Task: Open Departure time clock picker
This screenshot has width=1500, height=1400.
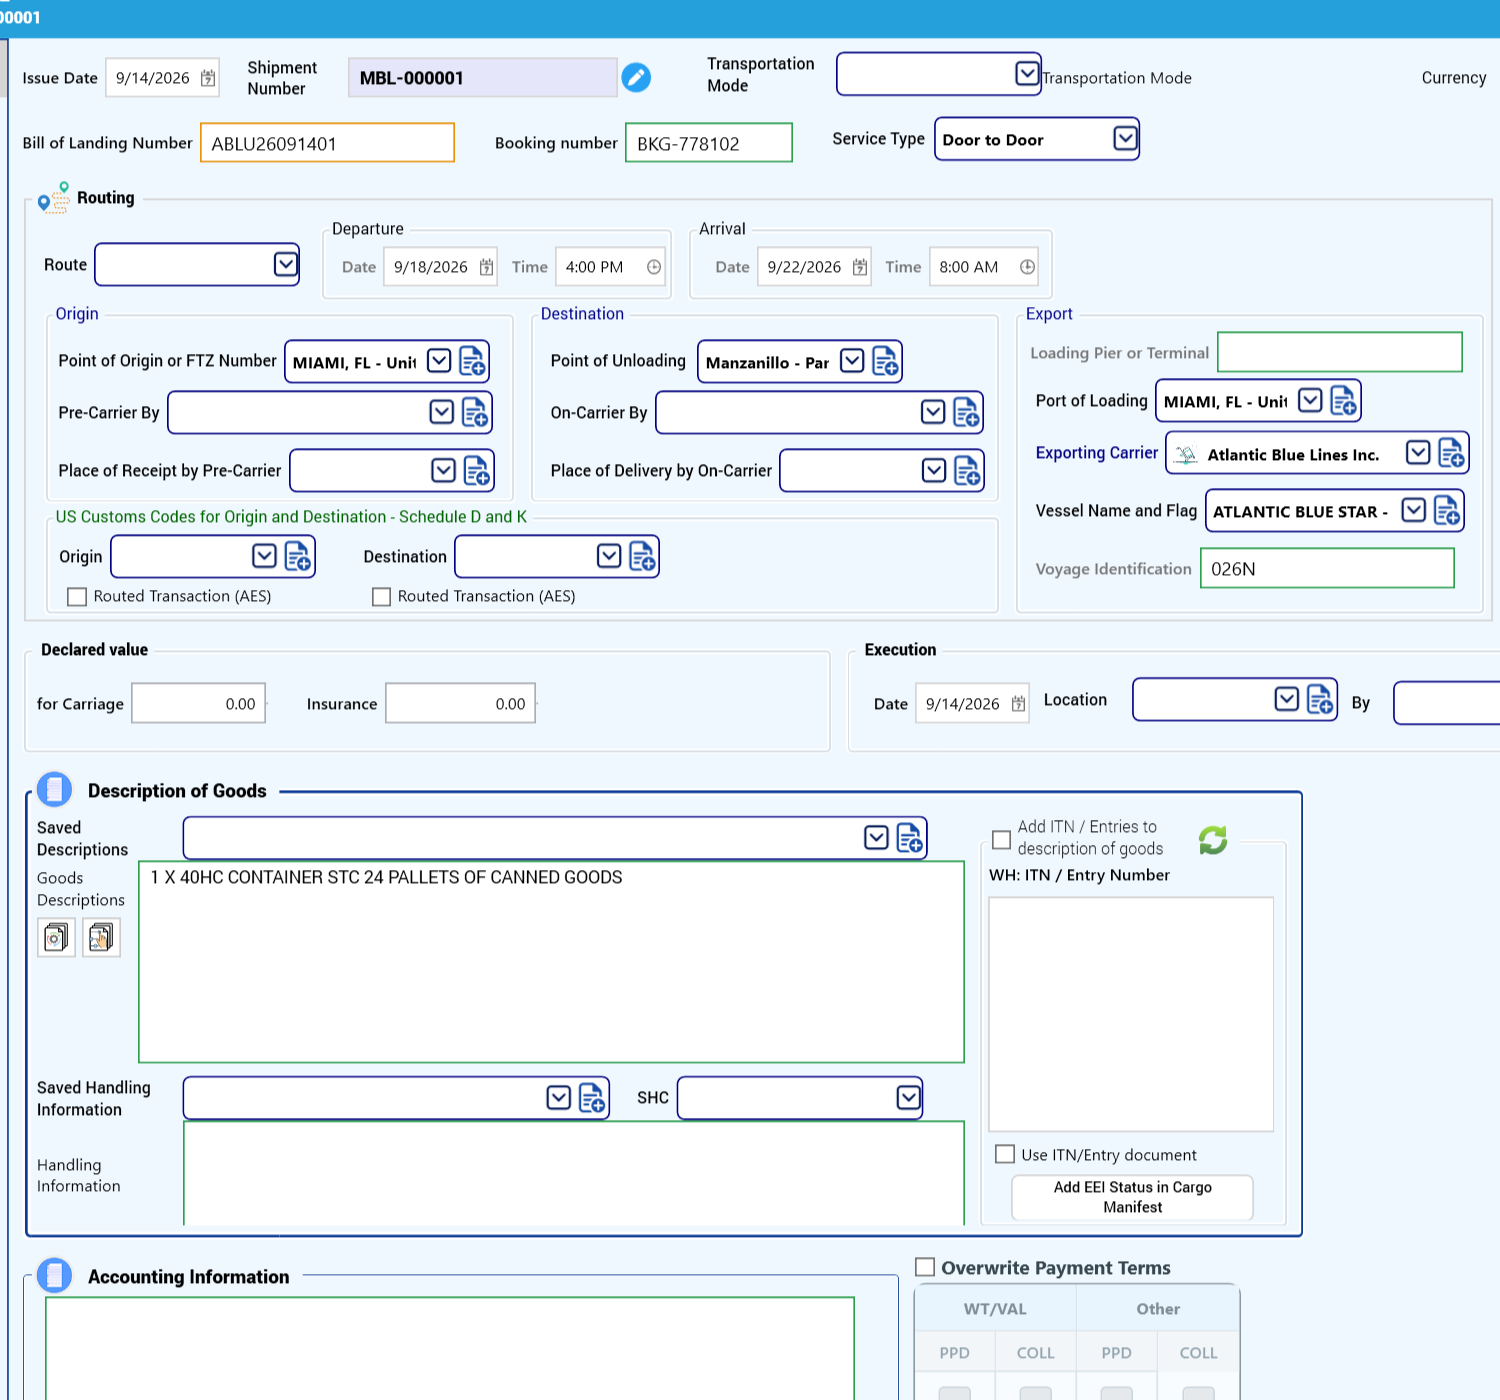Action: click(x=654, y=267)
